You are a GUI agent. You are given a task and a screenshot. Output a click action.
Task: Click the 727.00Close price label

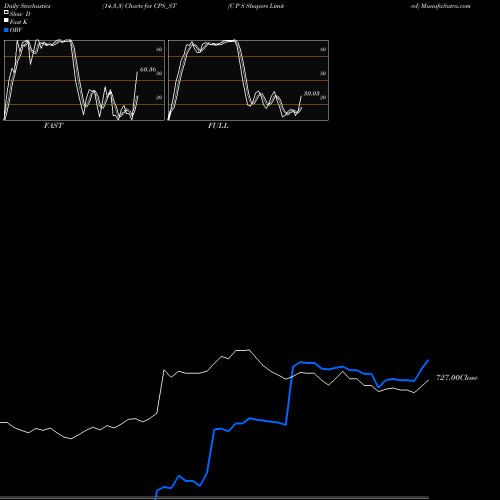point(457,378)
